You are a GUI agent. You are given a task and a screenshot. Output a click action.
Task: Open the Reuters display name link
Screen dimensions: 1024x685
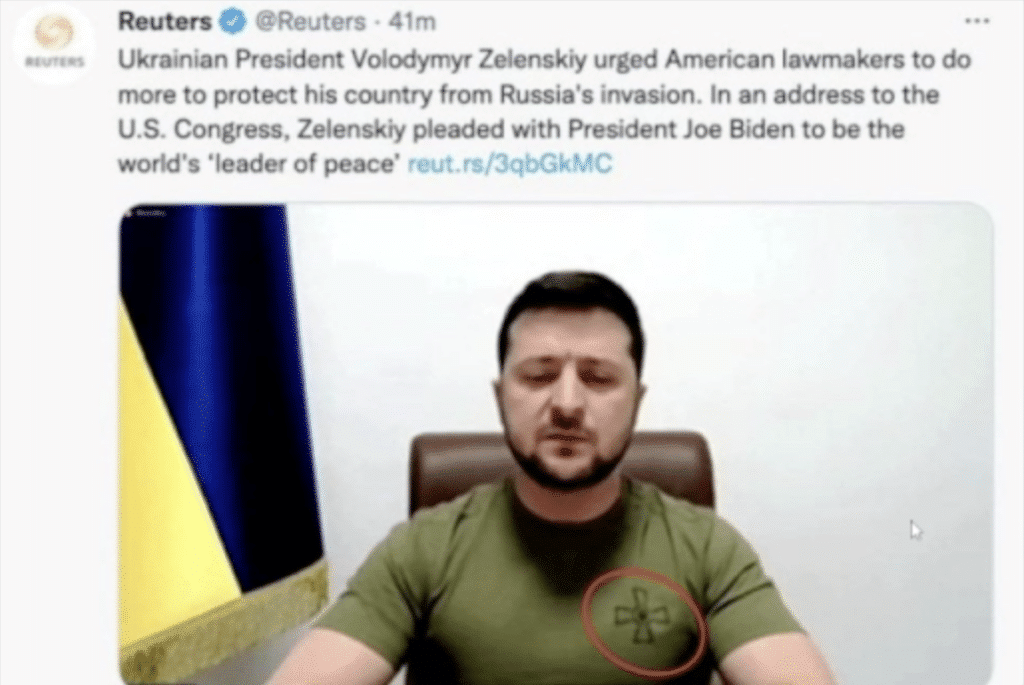pyautogui.click(x=165, y=22)
